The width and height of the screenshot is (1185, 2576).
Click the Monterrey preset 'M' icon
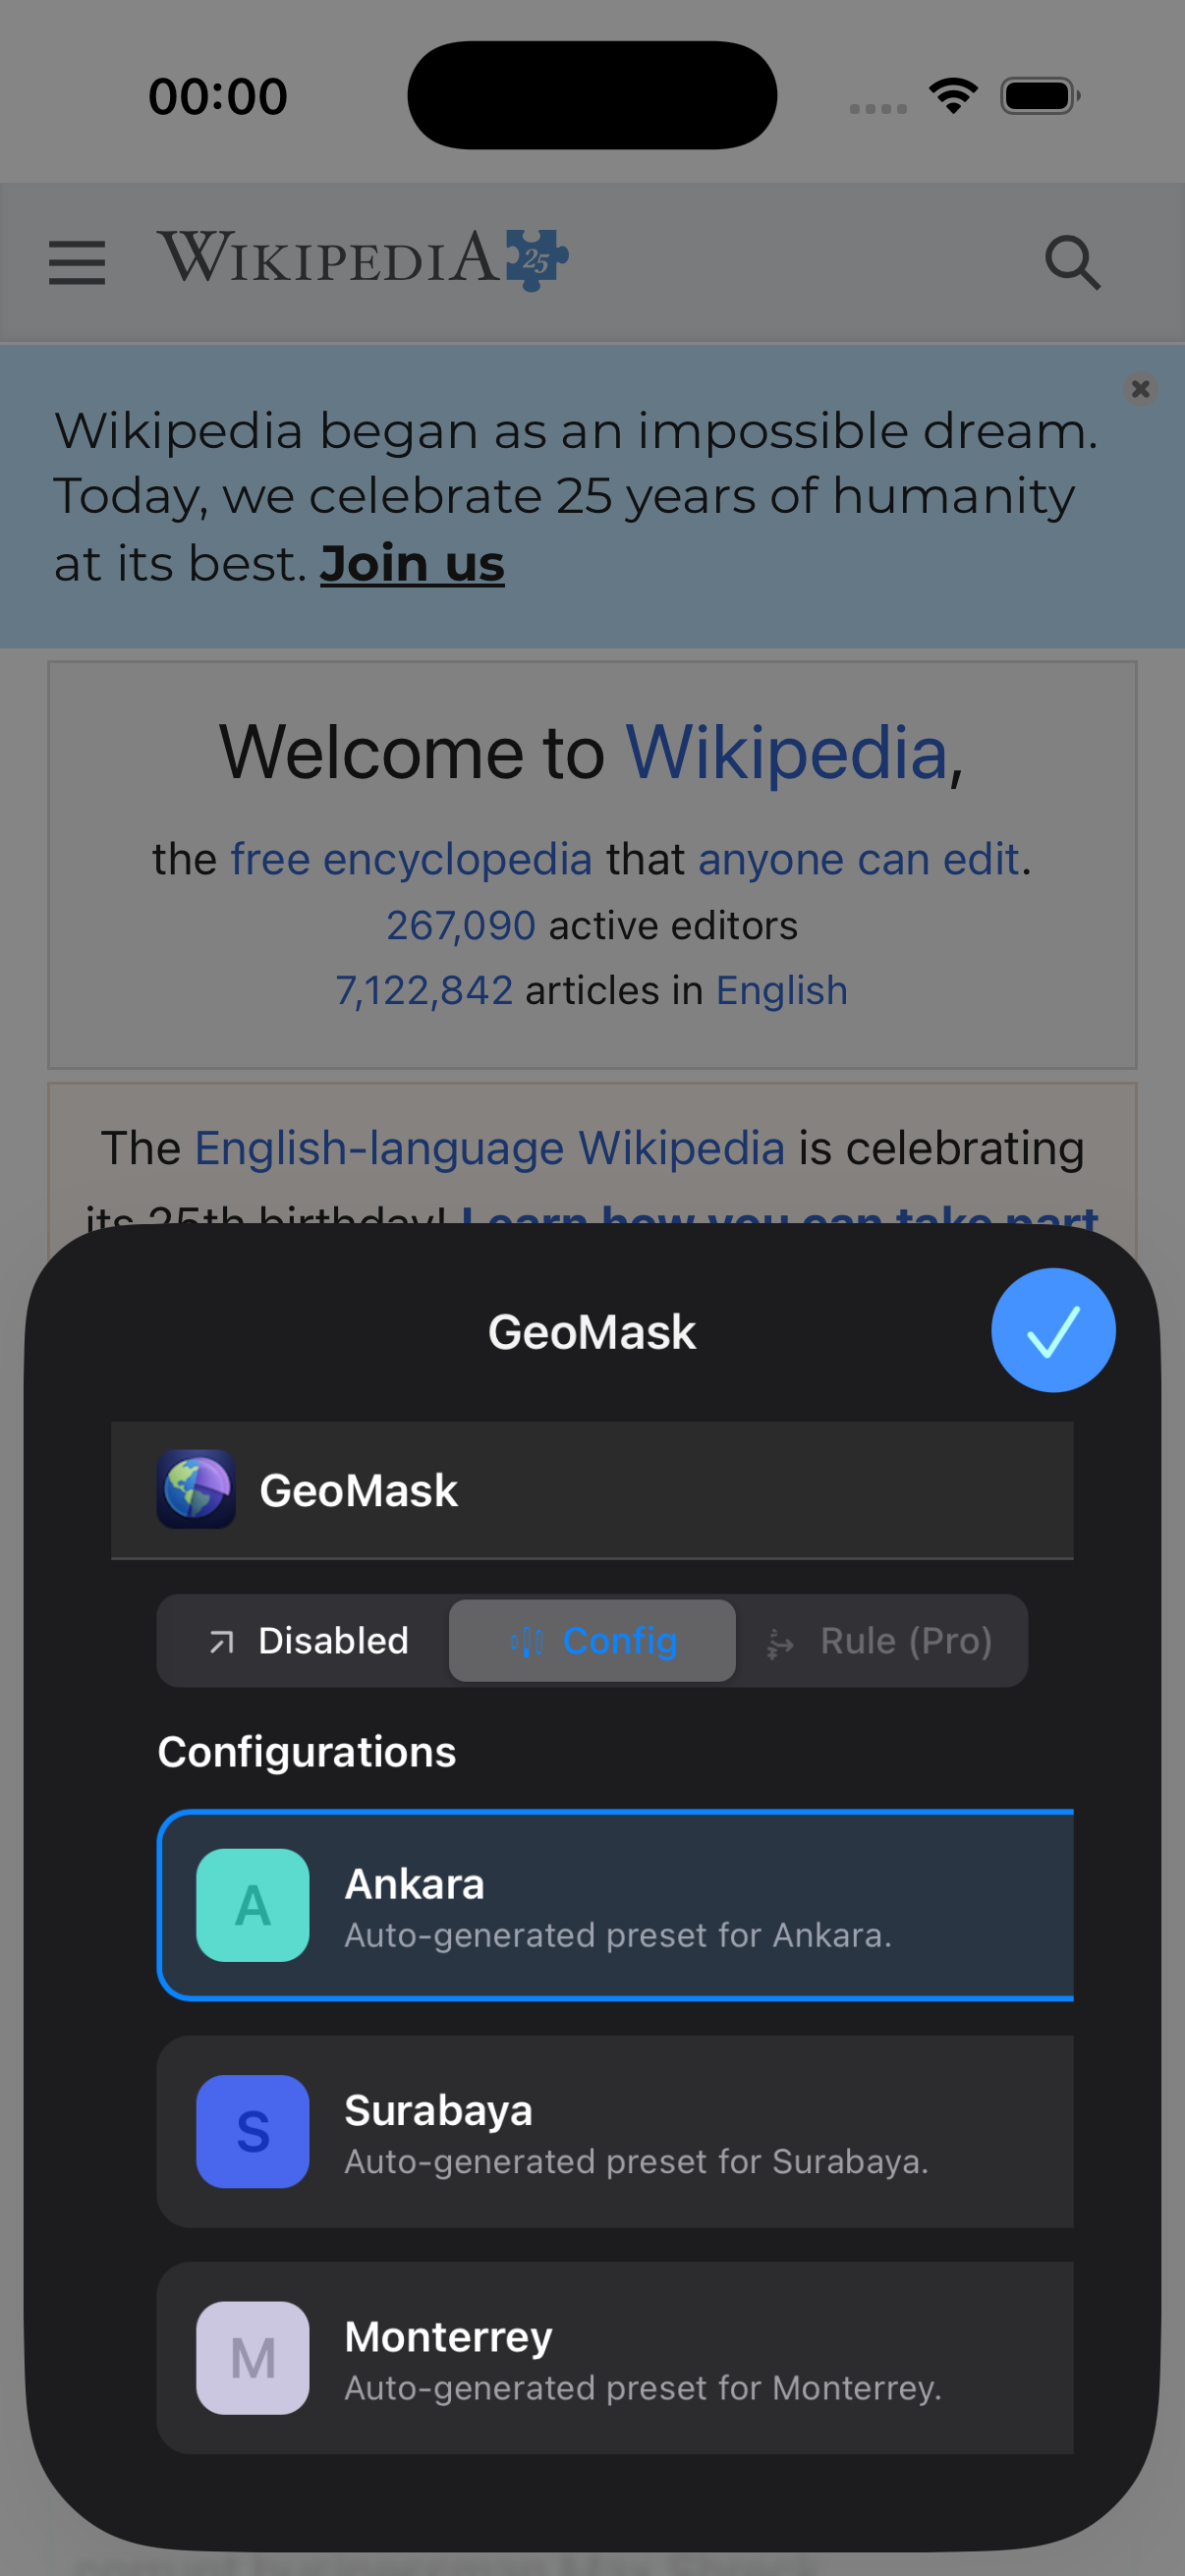point(252,2360)
